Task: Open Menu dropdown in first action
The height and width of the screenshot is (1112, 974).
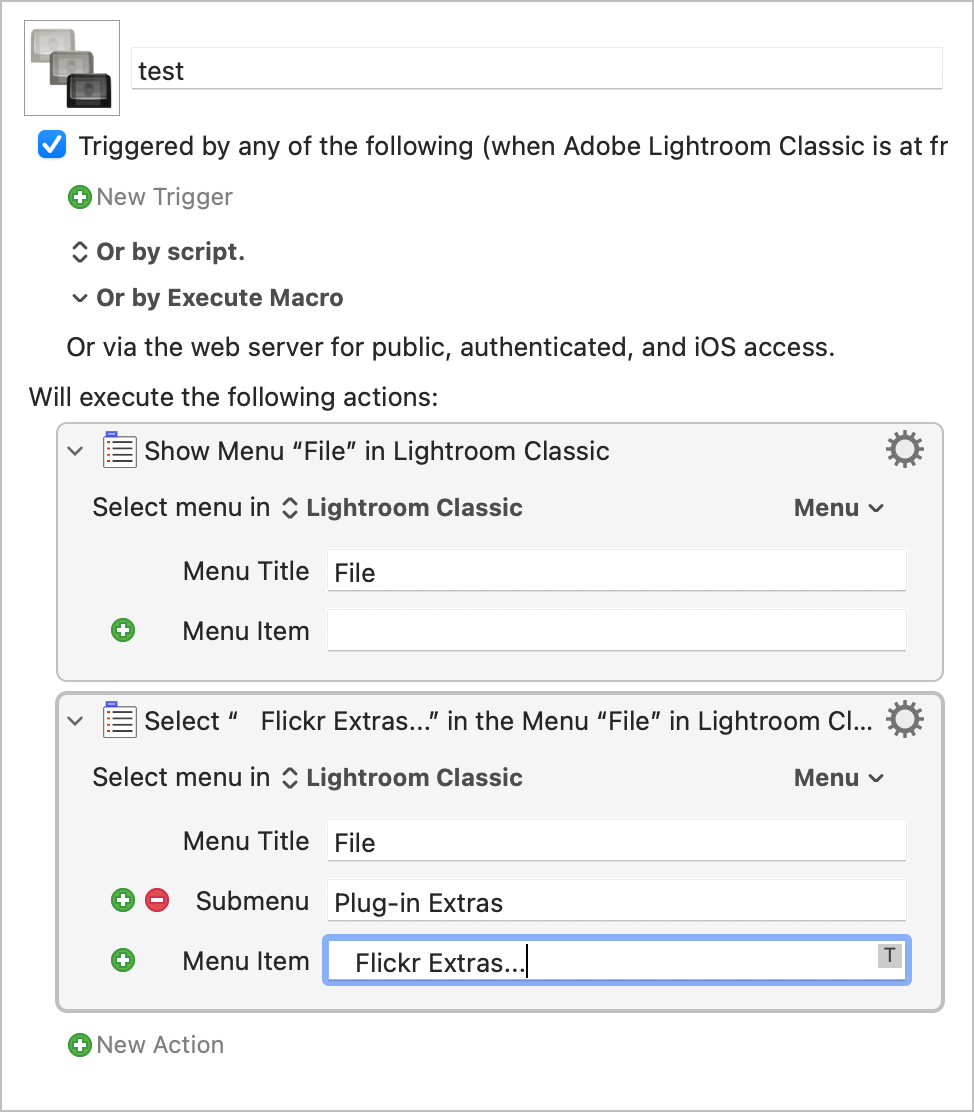Action: 839,508
